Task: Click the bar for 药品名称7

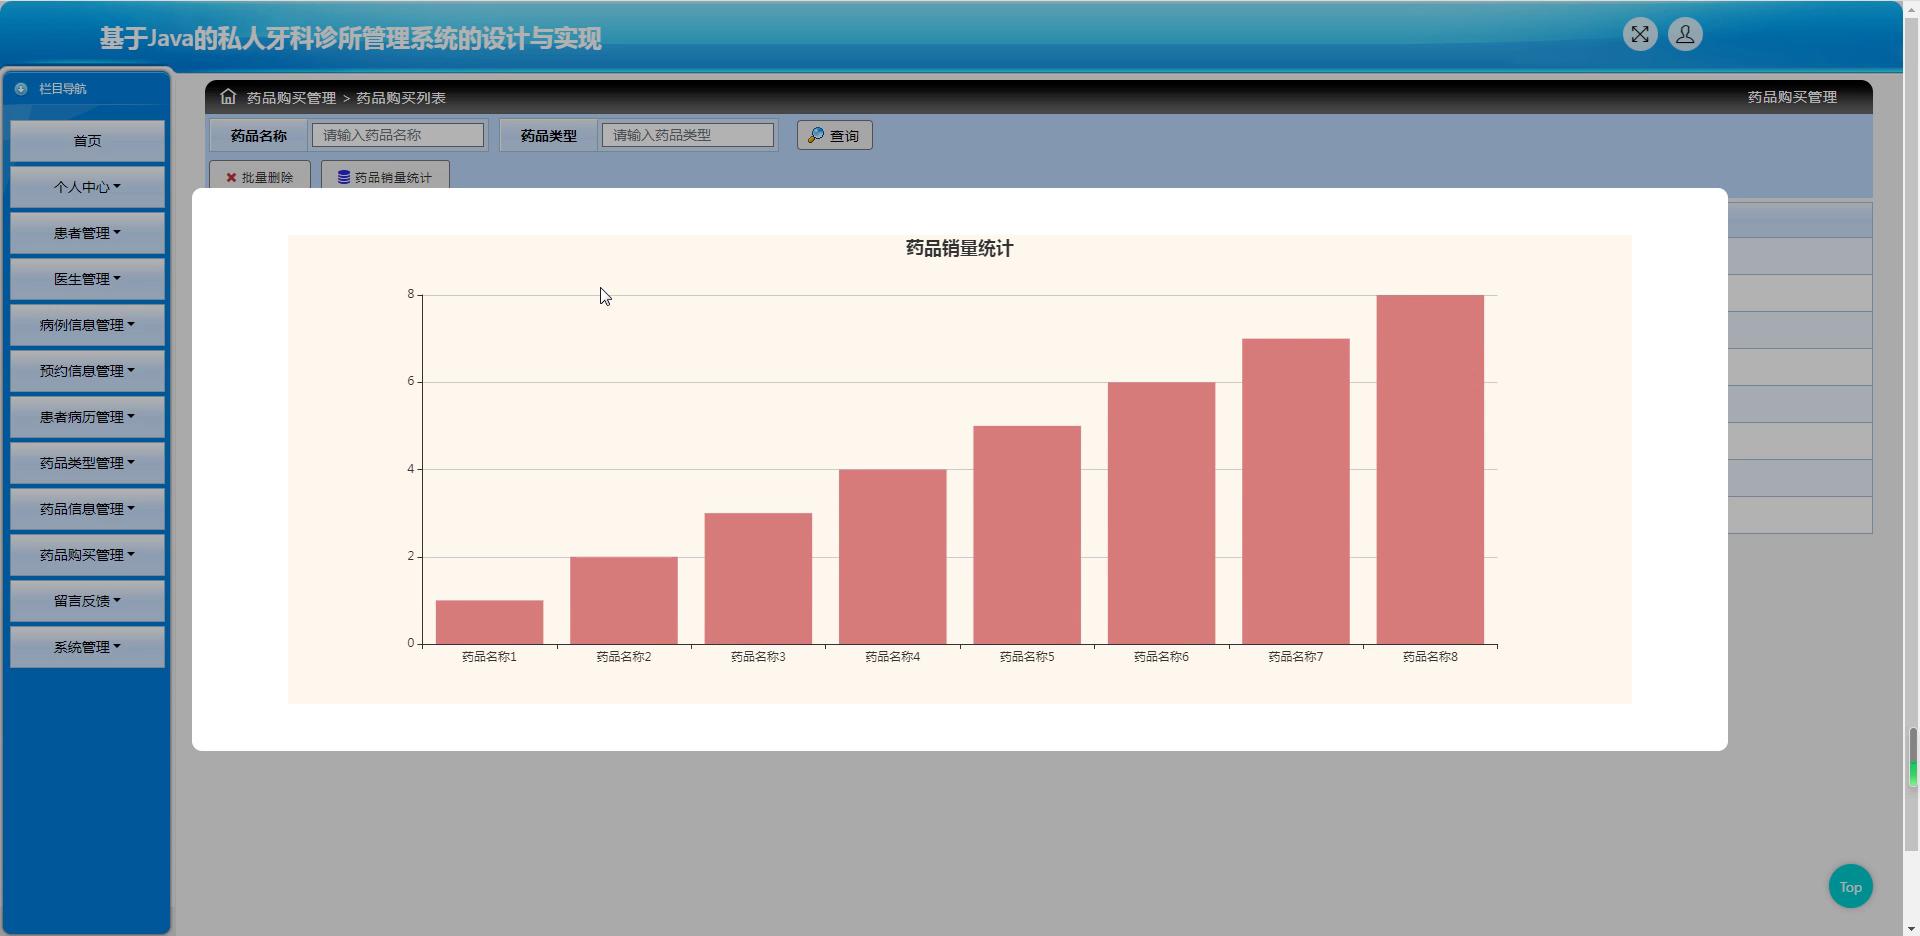Action: click(x=1296, y=491)
